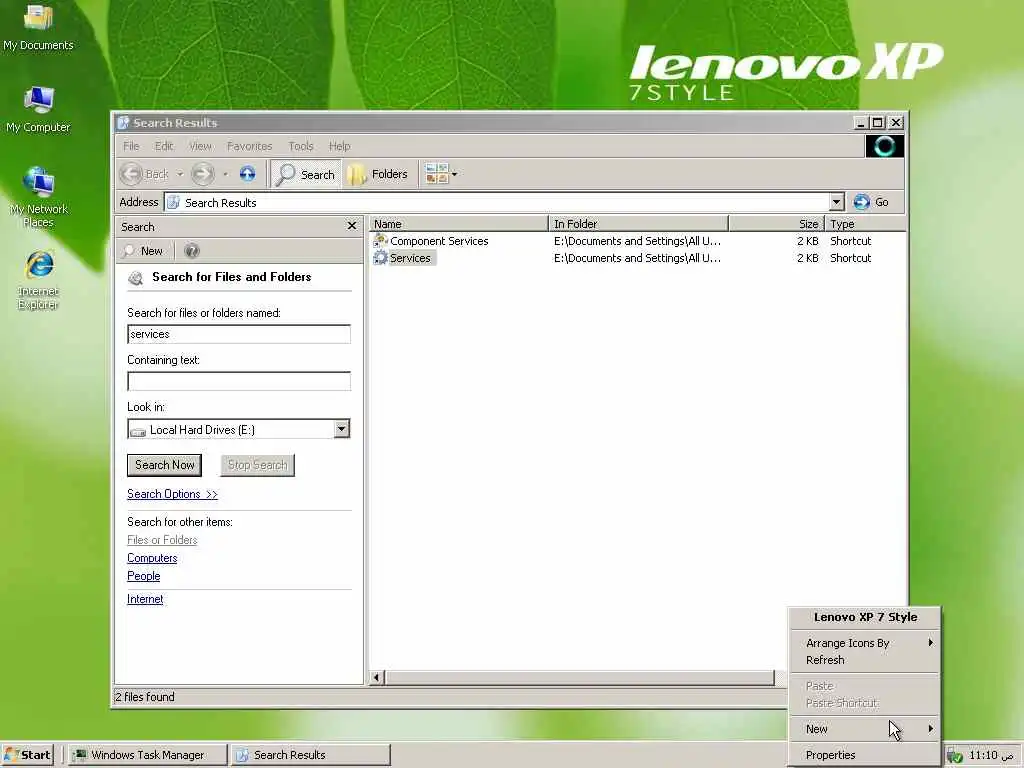
Task: Click the Files or Folders link
Action: coord(162,540)
